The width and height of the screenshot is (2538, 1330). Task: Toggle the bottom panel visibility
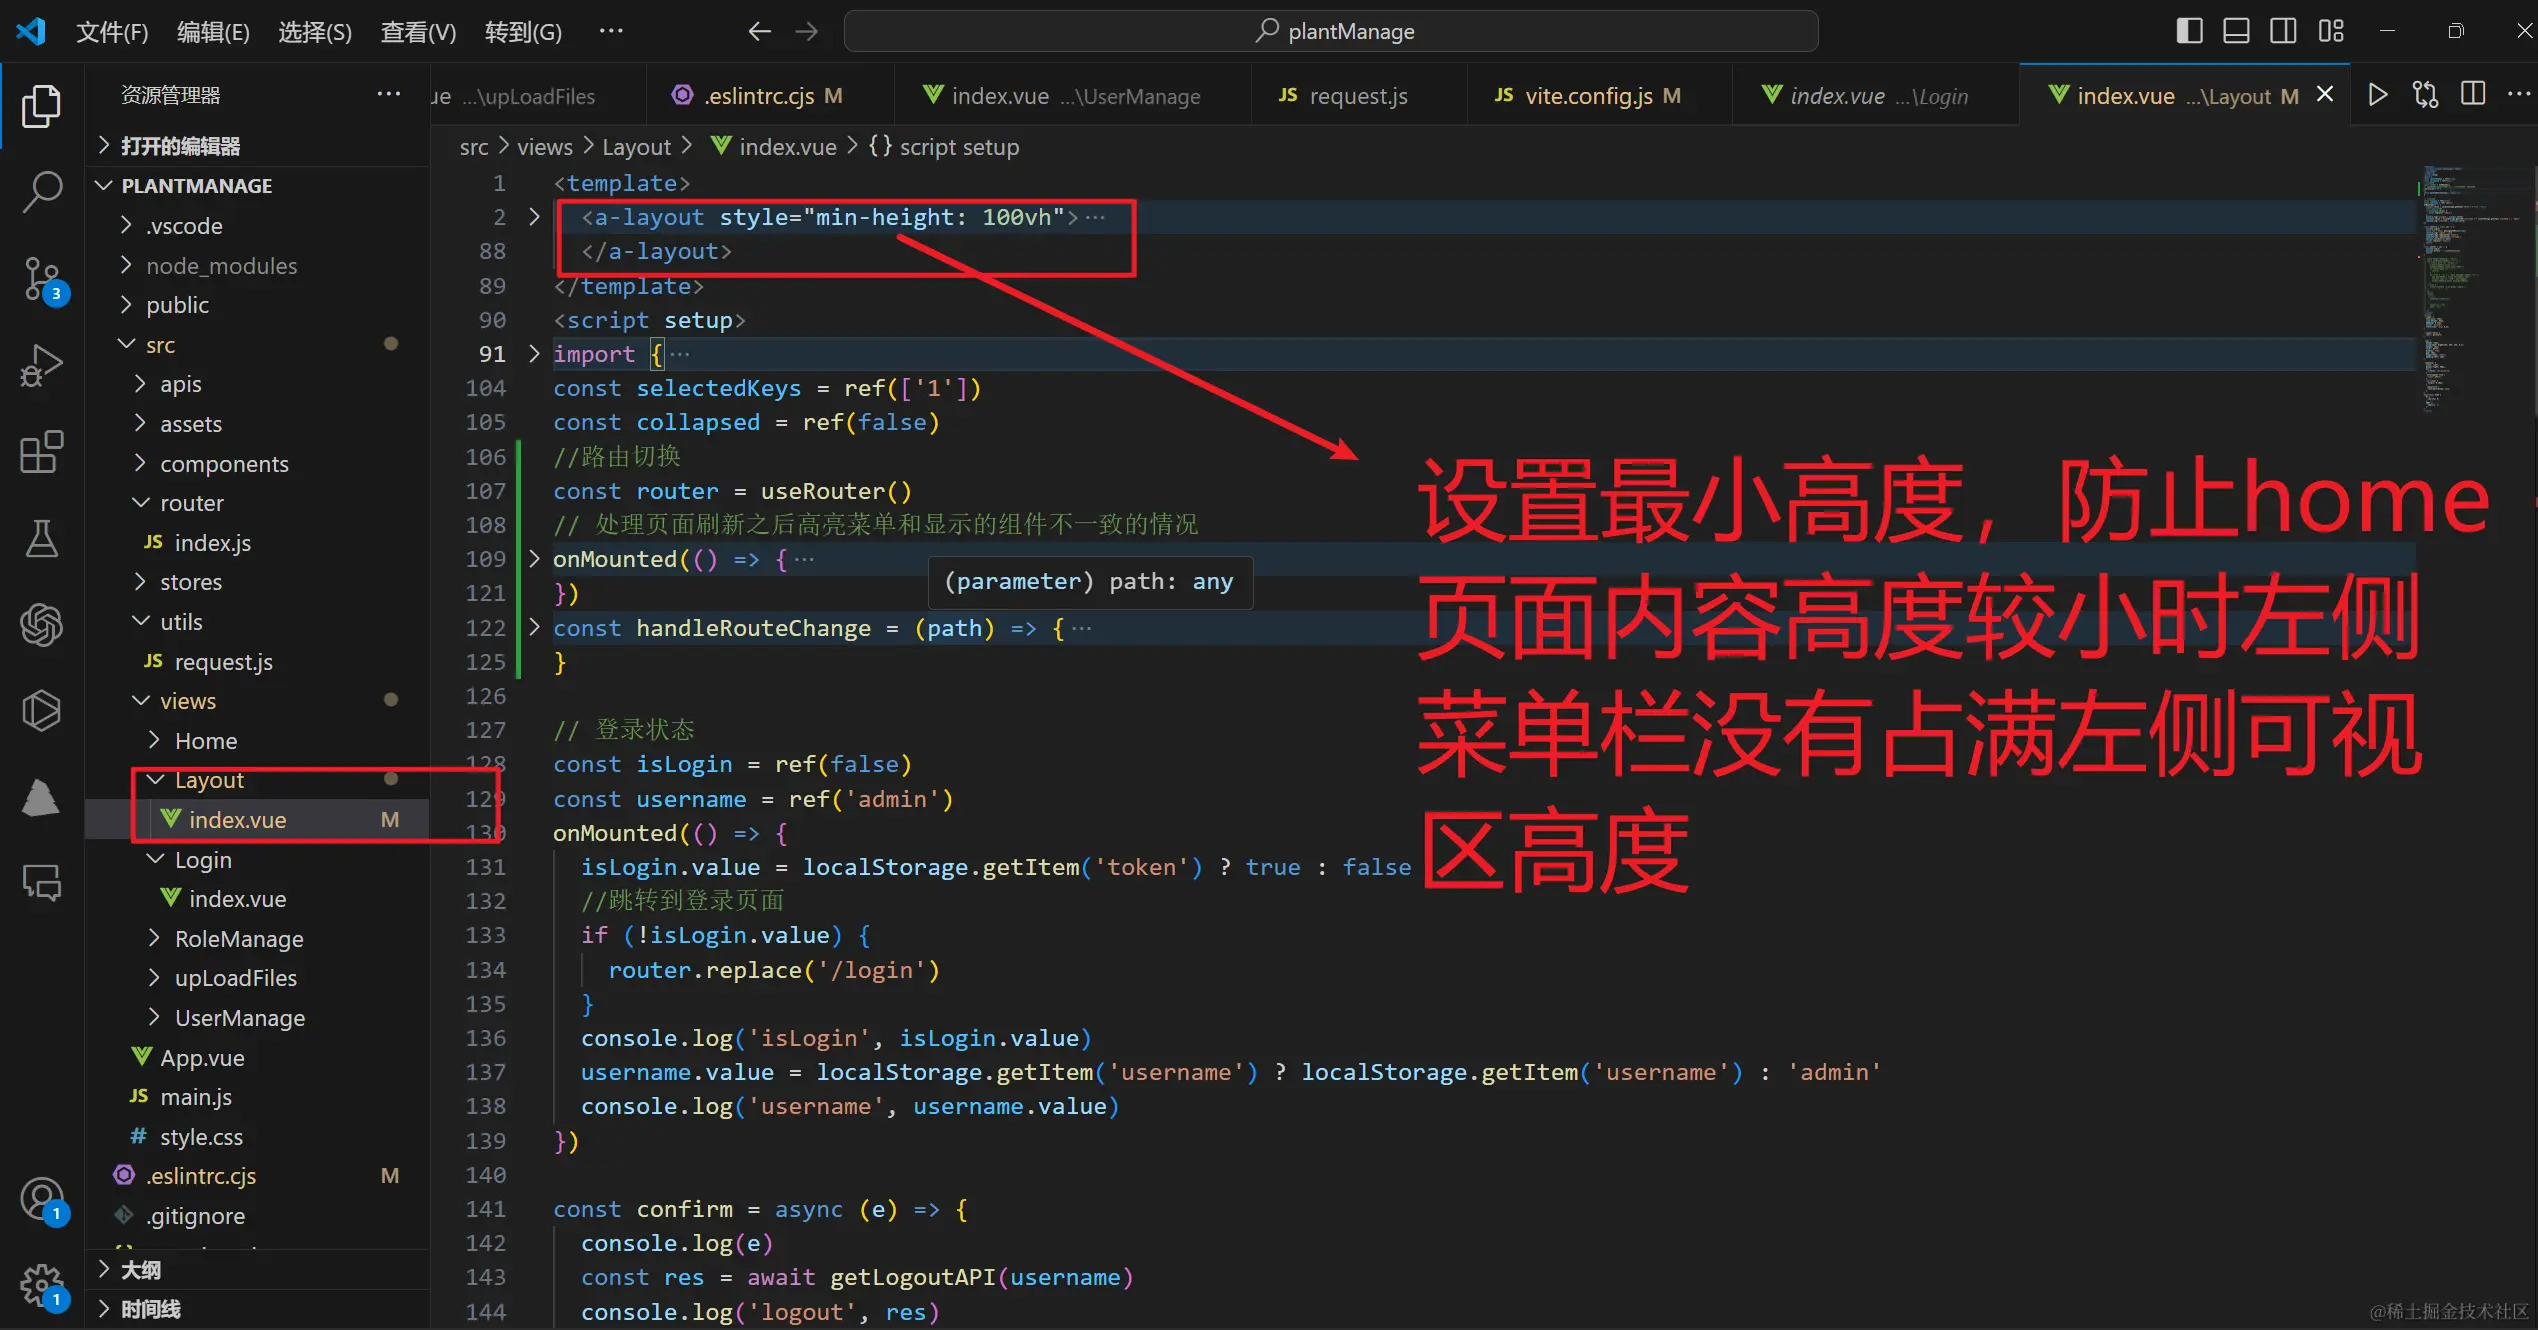tap(2236, 31)
